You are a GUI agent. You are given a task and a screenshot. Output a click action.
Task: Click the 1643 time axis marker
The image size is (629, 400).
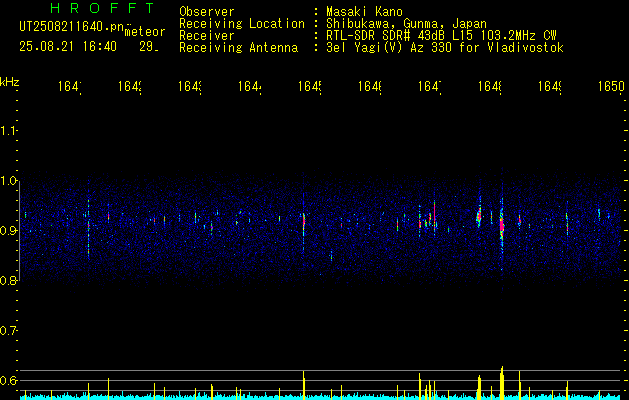click(x=190, y=86)
